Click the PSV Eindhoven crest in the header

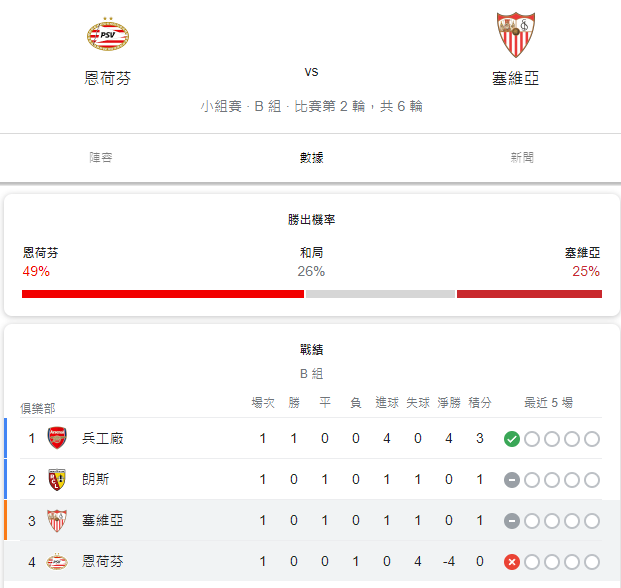coord(108,34)
